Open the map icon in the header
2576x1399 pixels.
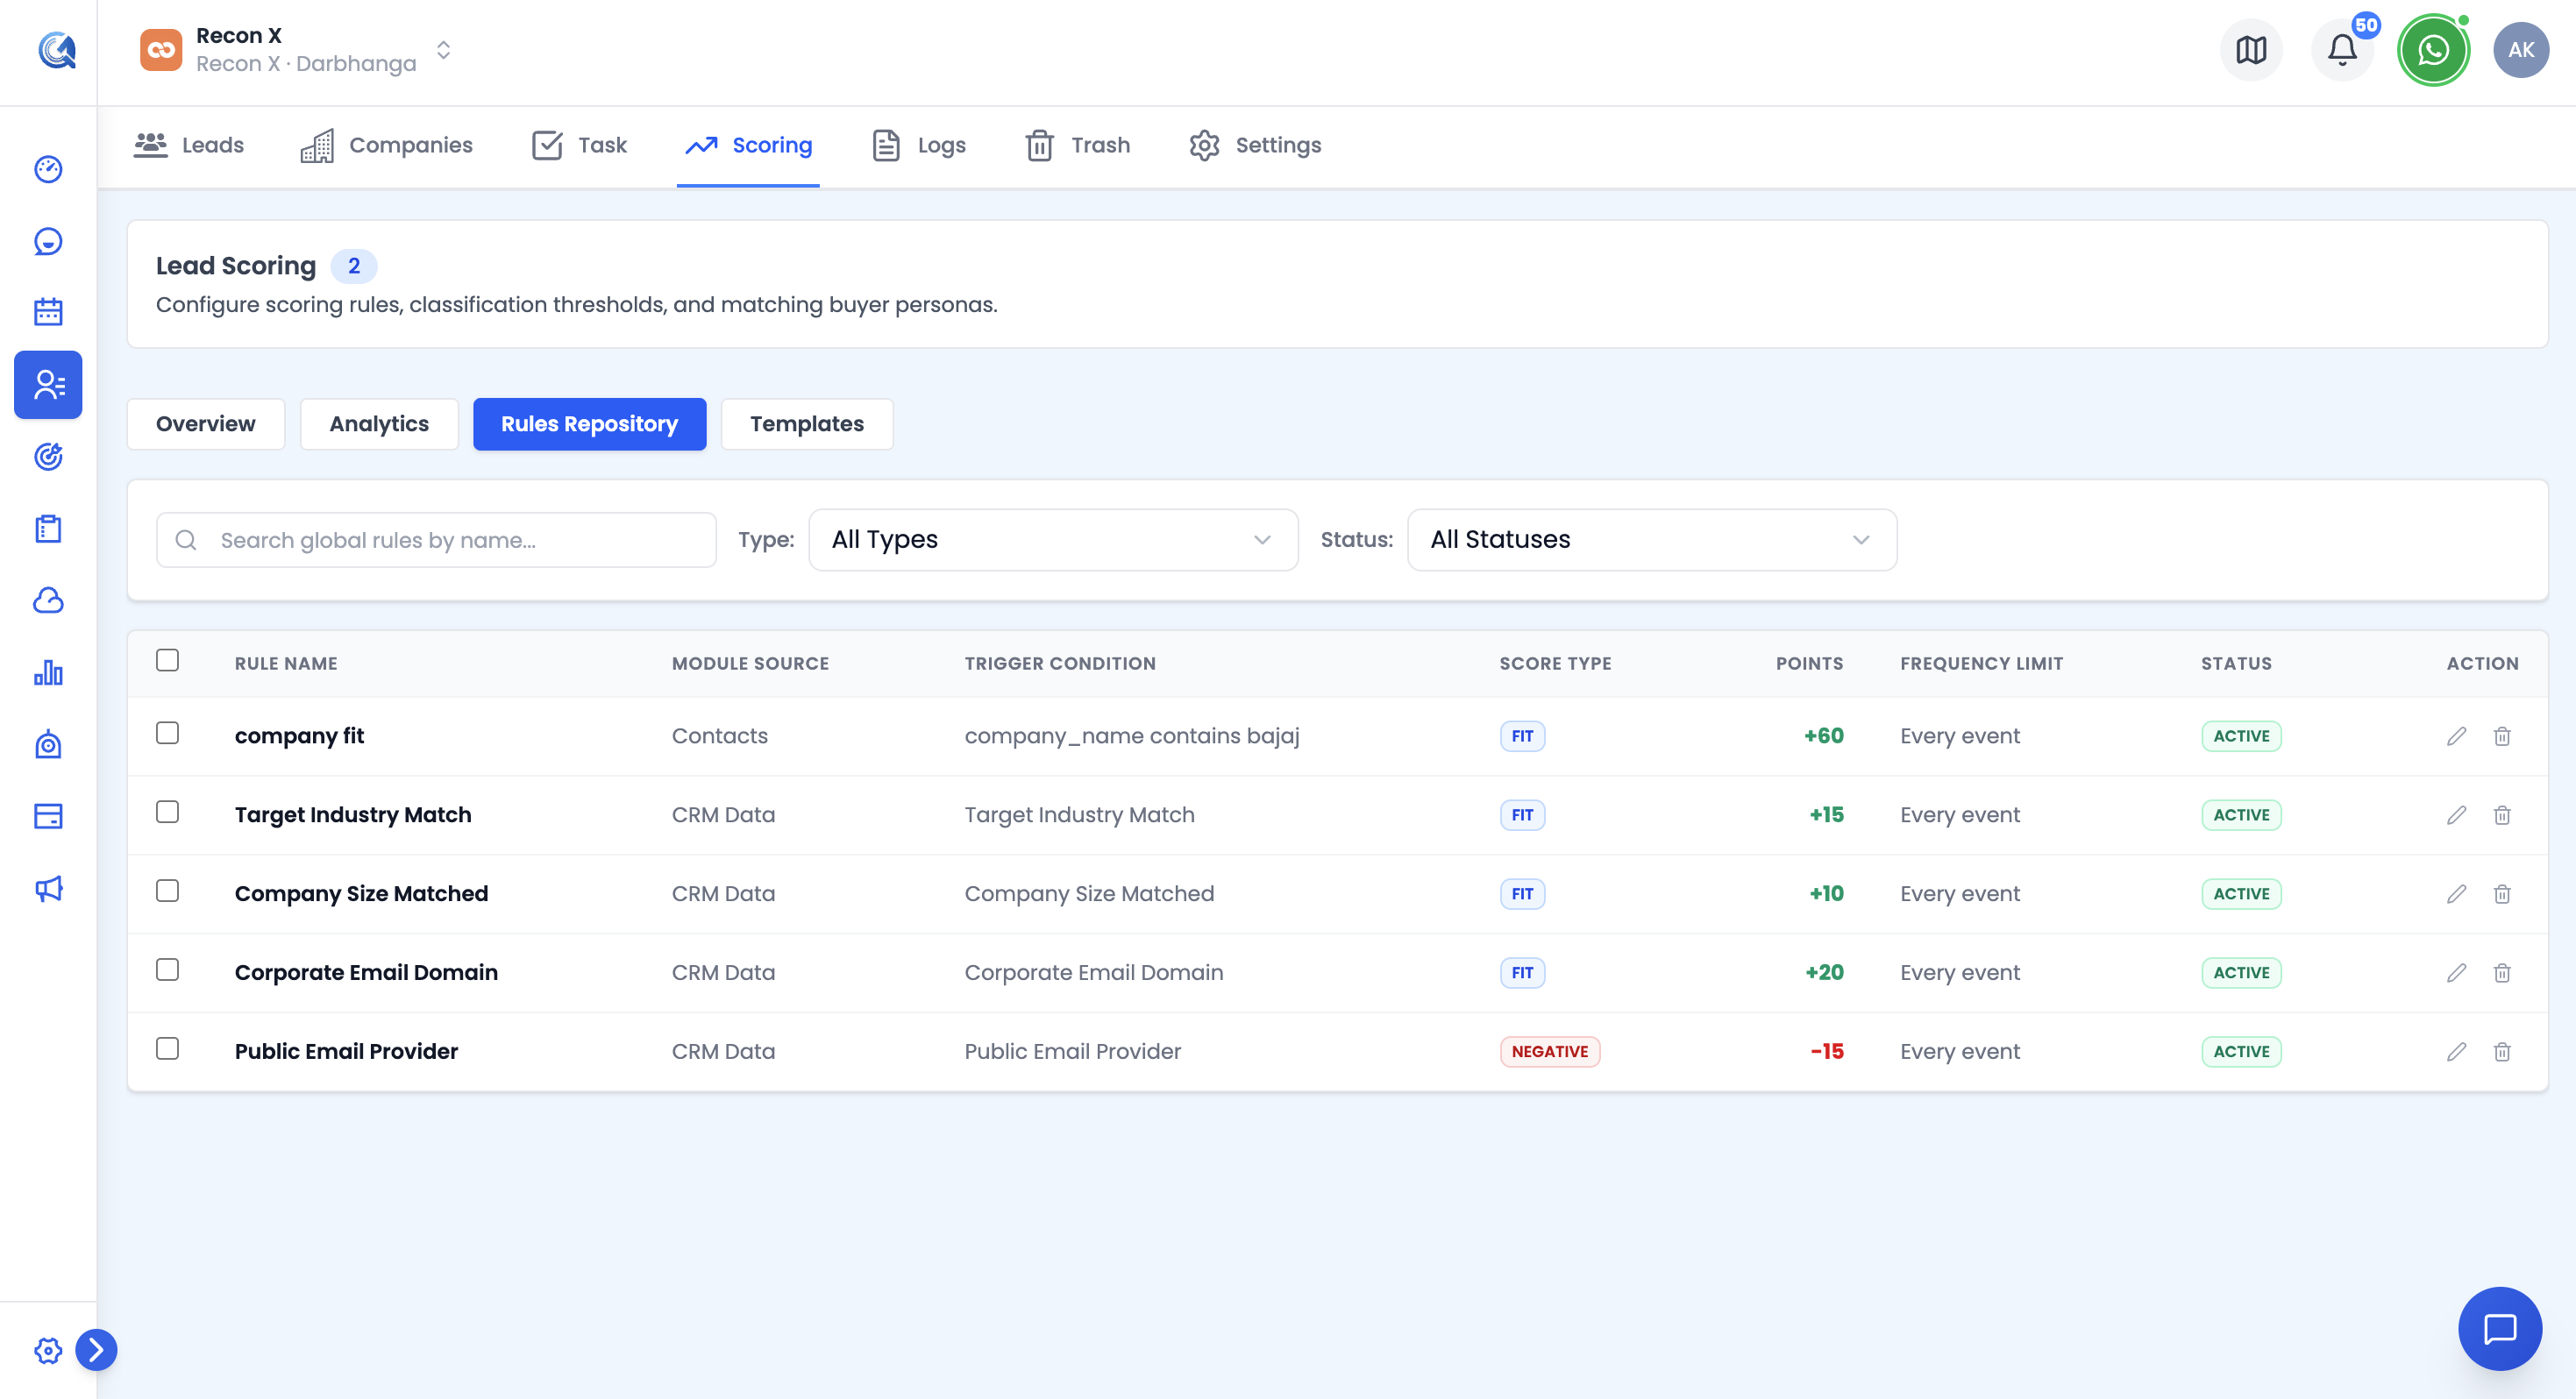pyautogui.click(x=2250, y=49)
